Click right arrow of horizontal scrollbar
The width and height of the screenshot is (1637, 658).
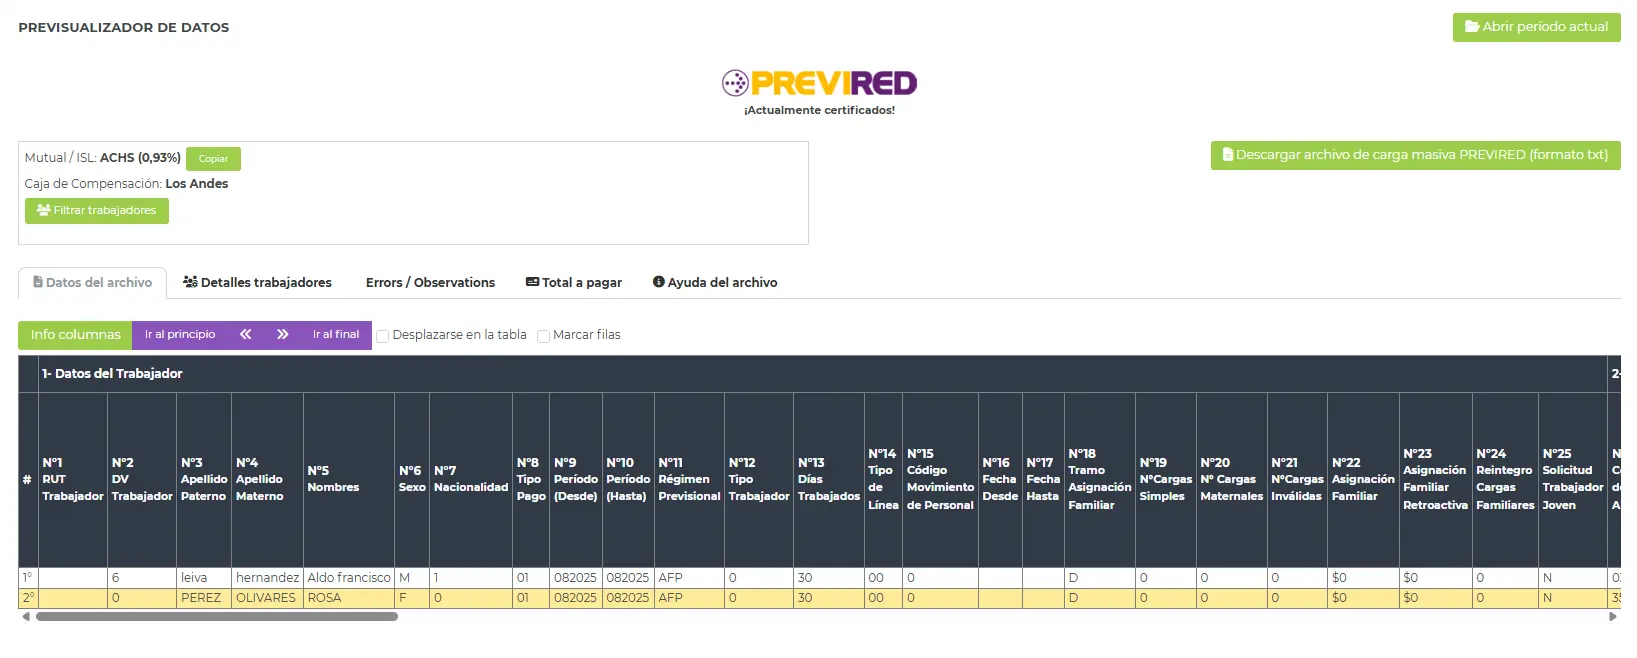(1612, 617)
